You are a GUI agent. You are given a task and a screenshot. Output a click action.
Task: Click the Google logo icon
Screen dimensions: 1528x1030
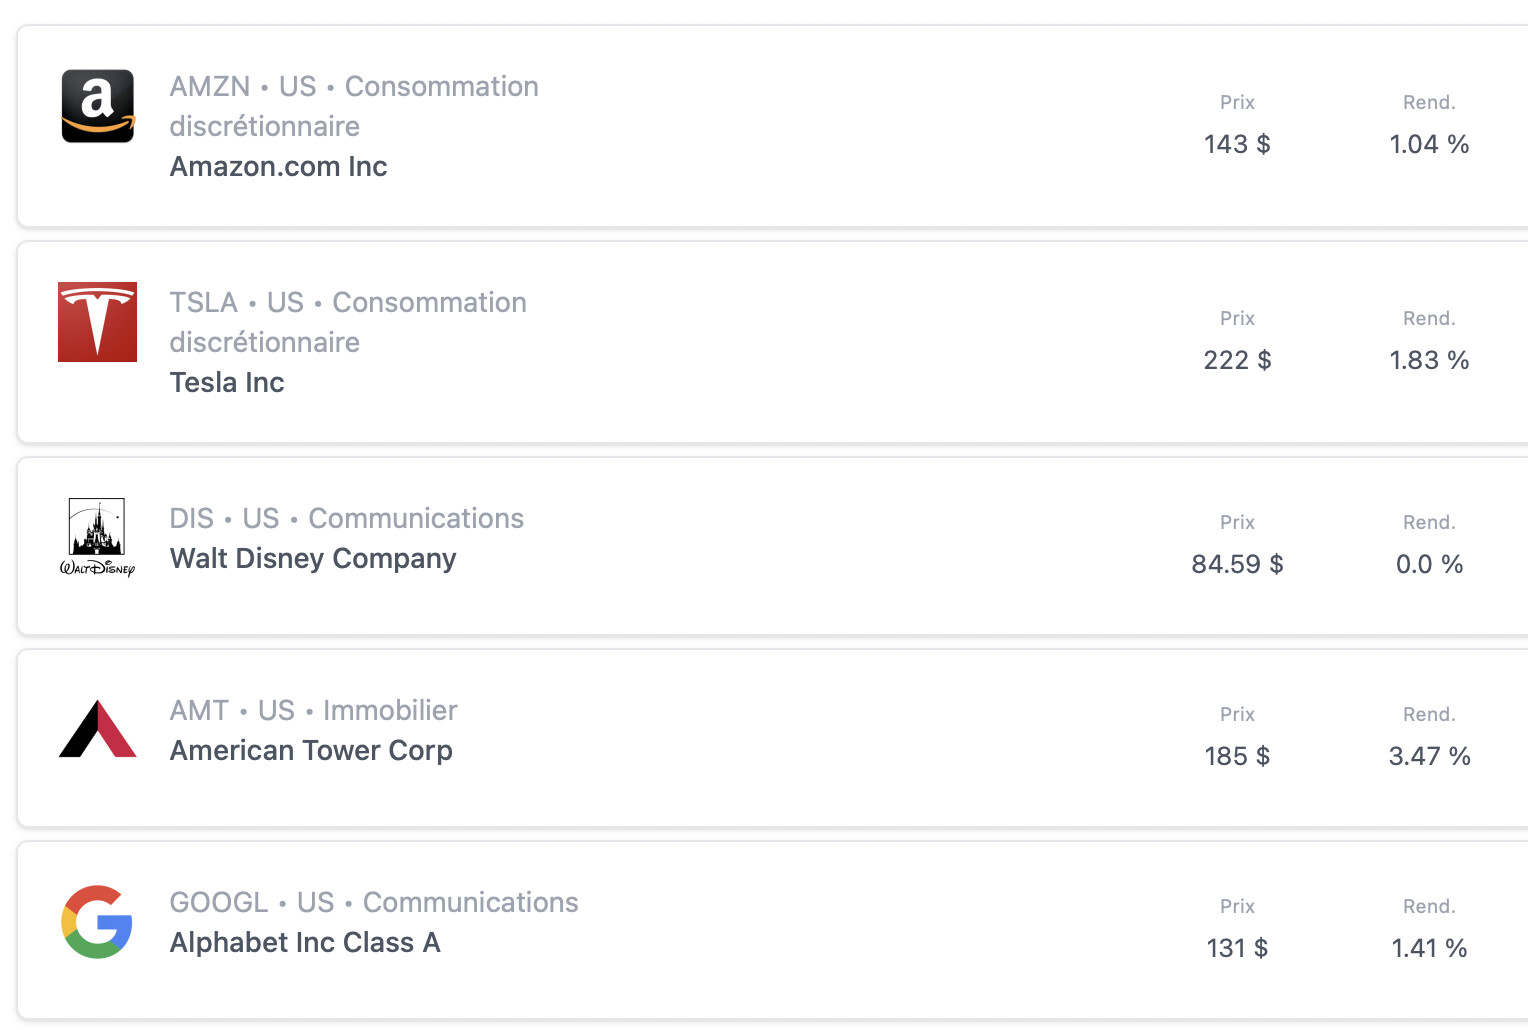(x=97, y=922)
